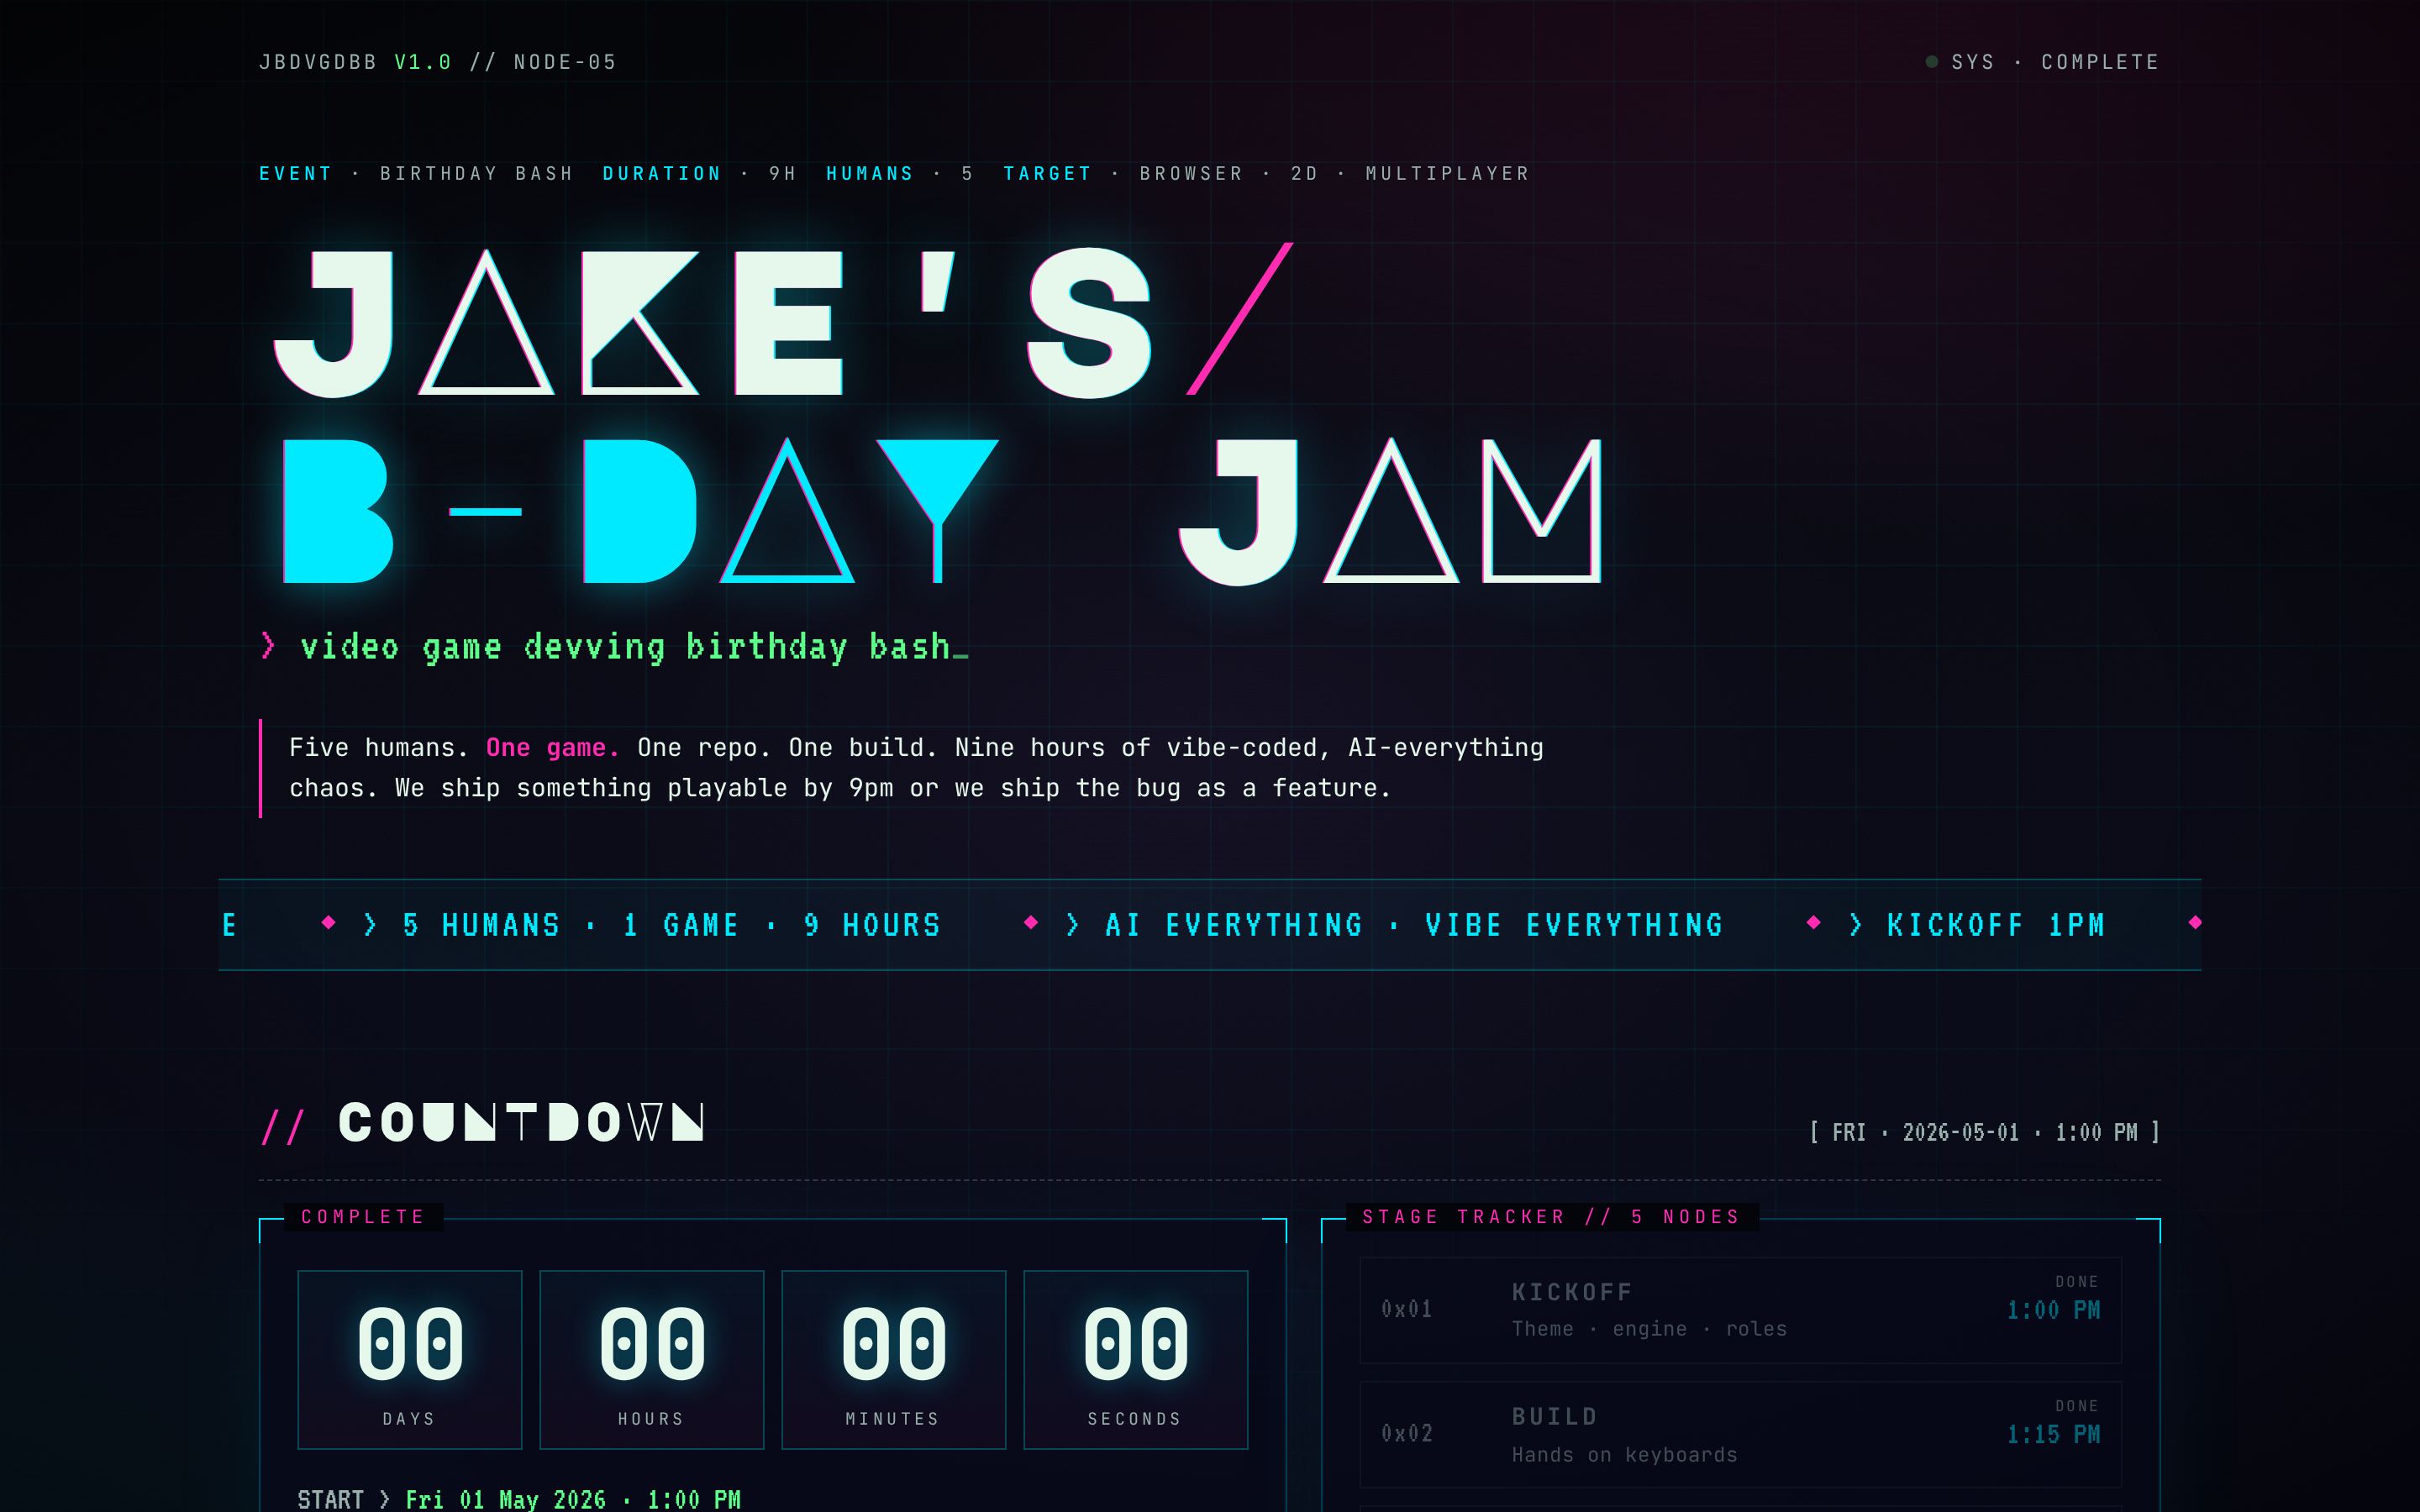Image resolution: width=2420 pixels, height=1512 pixels.
Task: Click the DONE label in the BUILD row
Action: pos(2077,1406)
